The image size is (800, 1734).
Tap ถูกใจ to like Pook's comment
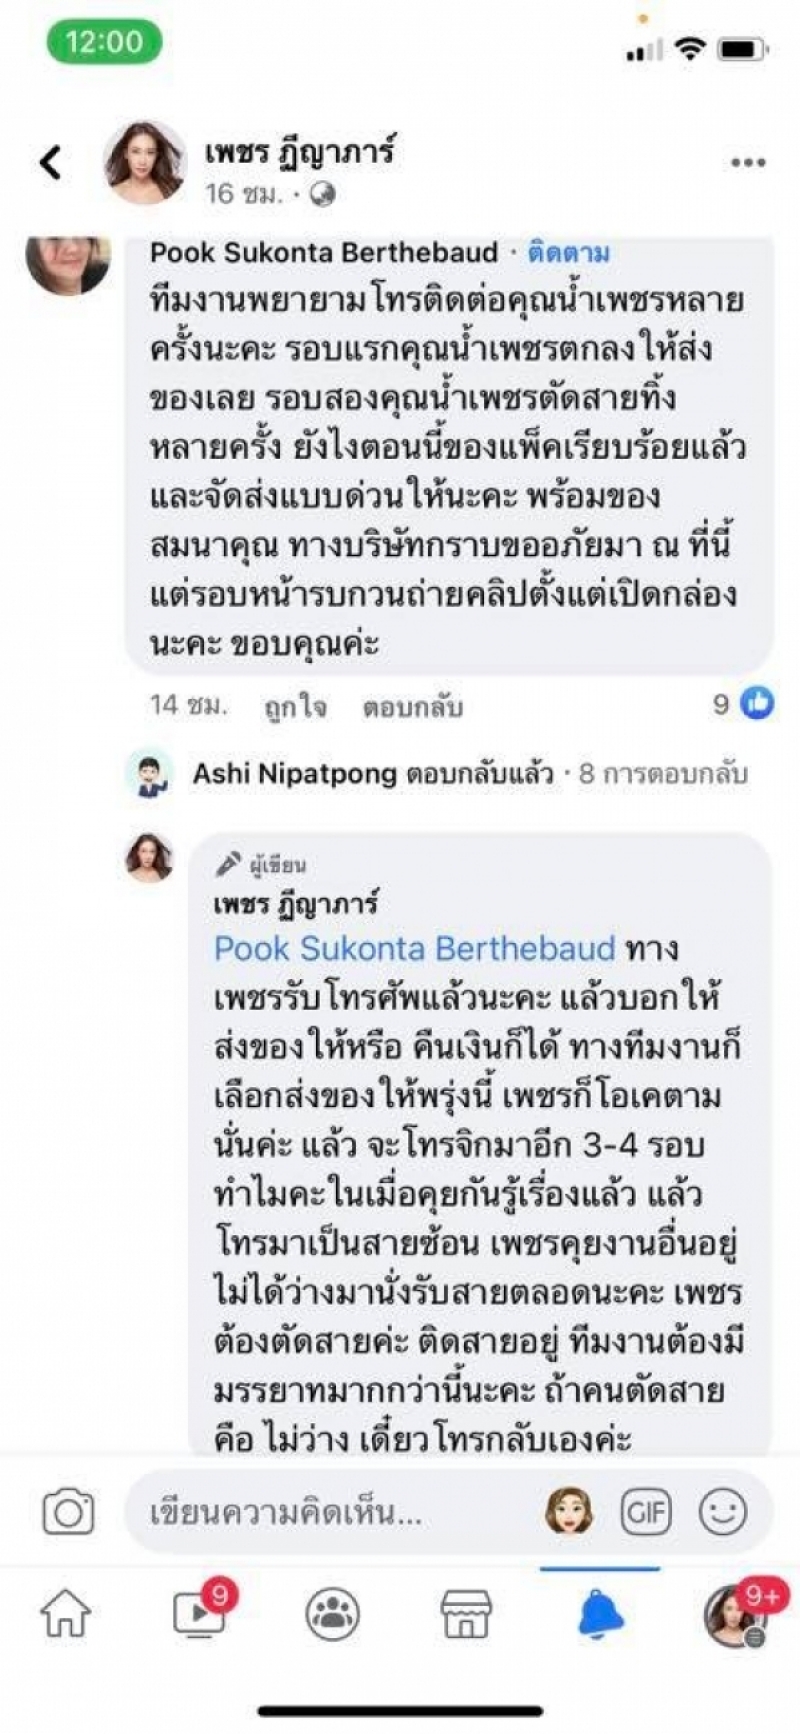pos(295,707)
